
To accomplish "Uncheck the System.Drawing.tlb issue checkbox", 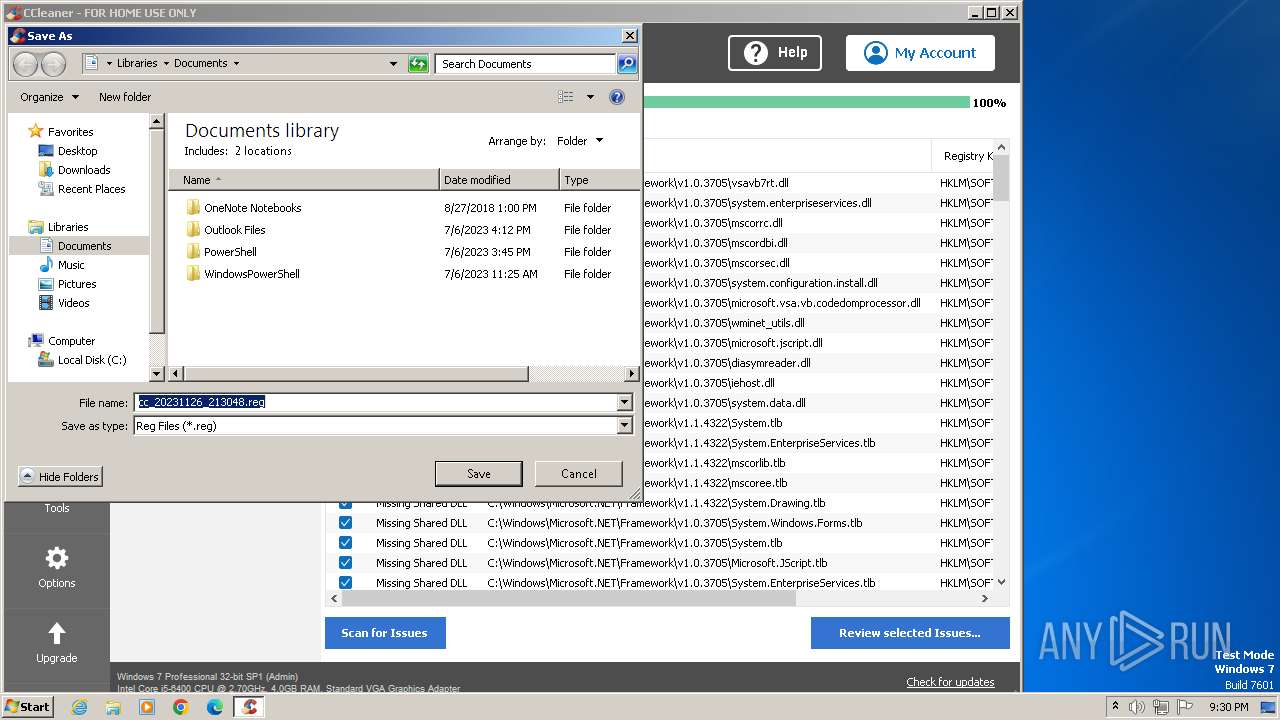I will click(x=345, y=503).
